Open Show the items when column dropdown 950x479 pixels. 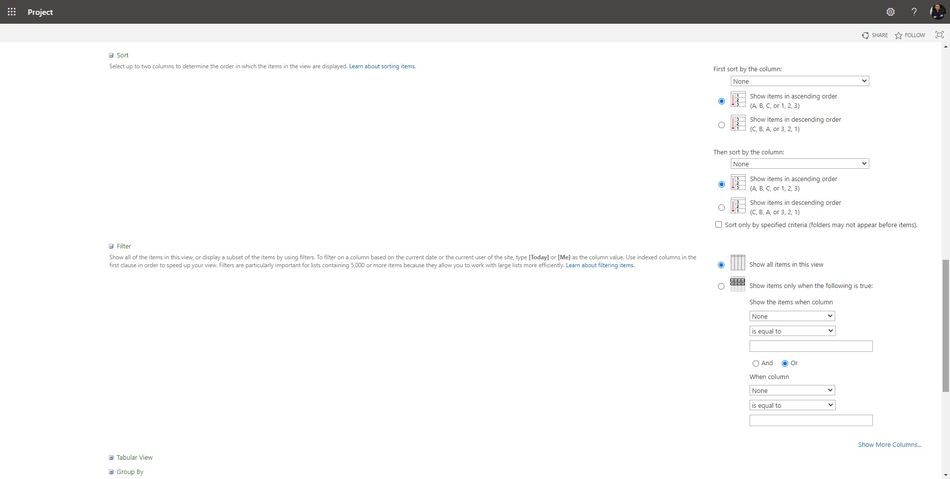pos(792,316)
